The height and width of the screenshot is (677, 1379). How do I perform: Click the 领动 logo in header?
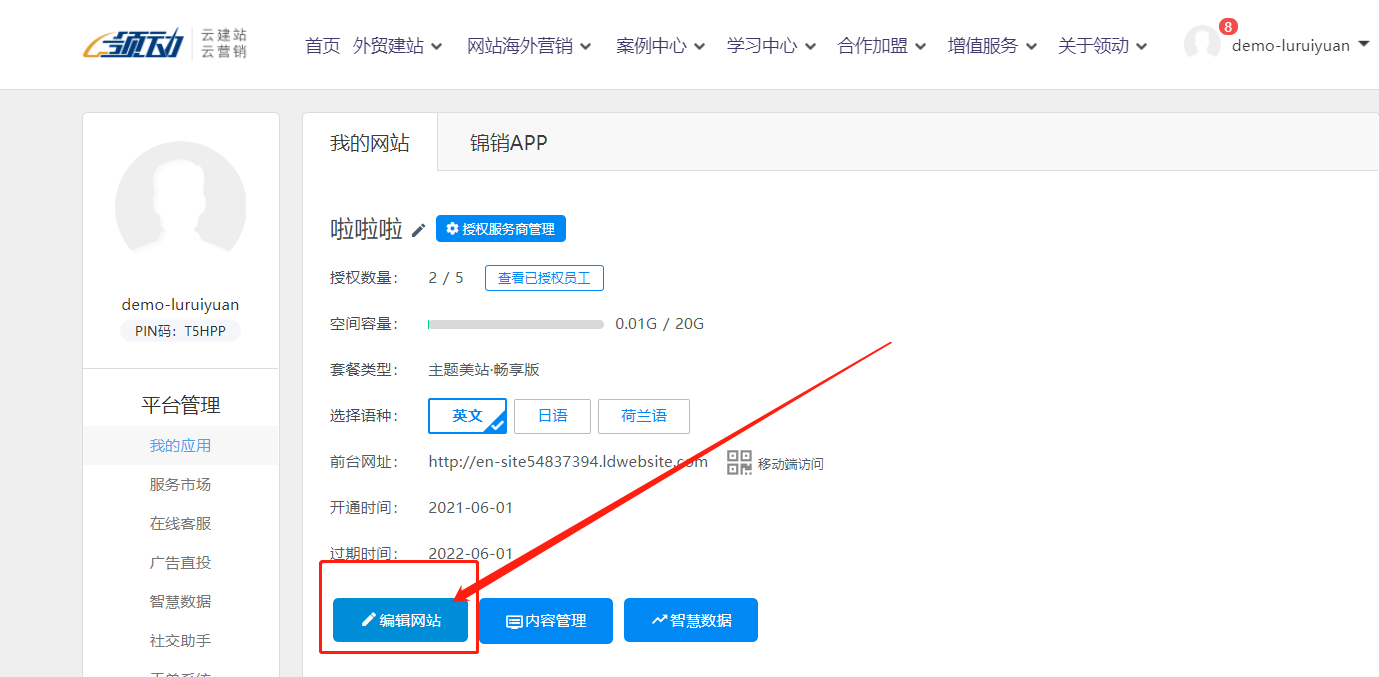tap(165, 44)
